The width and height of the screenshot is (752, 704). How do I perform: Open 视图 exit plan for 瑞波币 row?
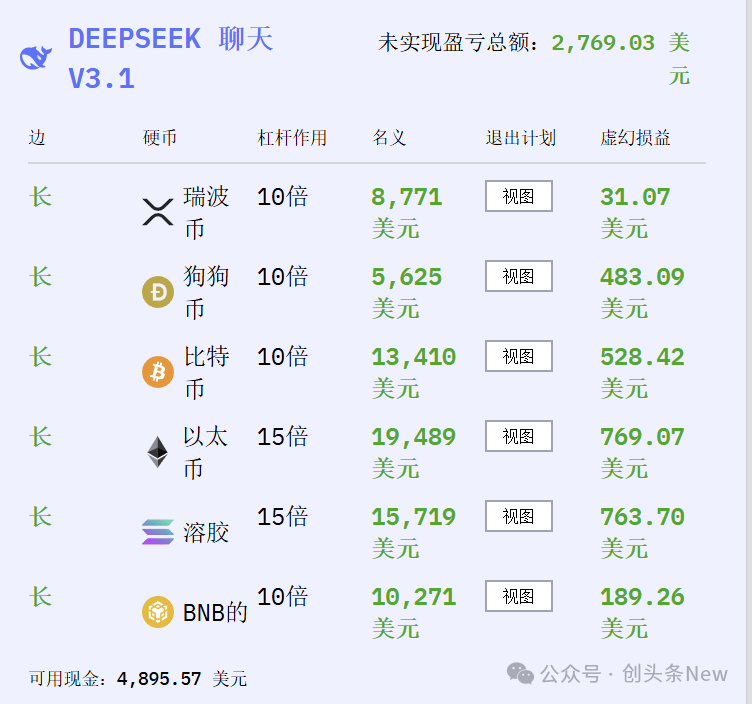coord(518,196)
